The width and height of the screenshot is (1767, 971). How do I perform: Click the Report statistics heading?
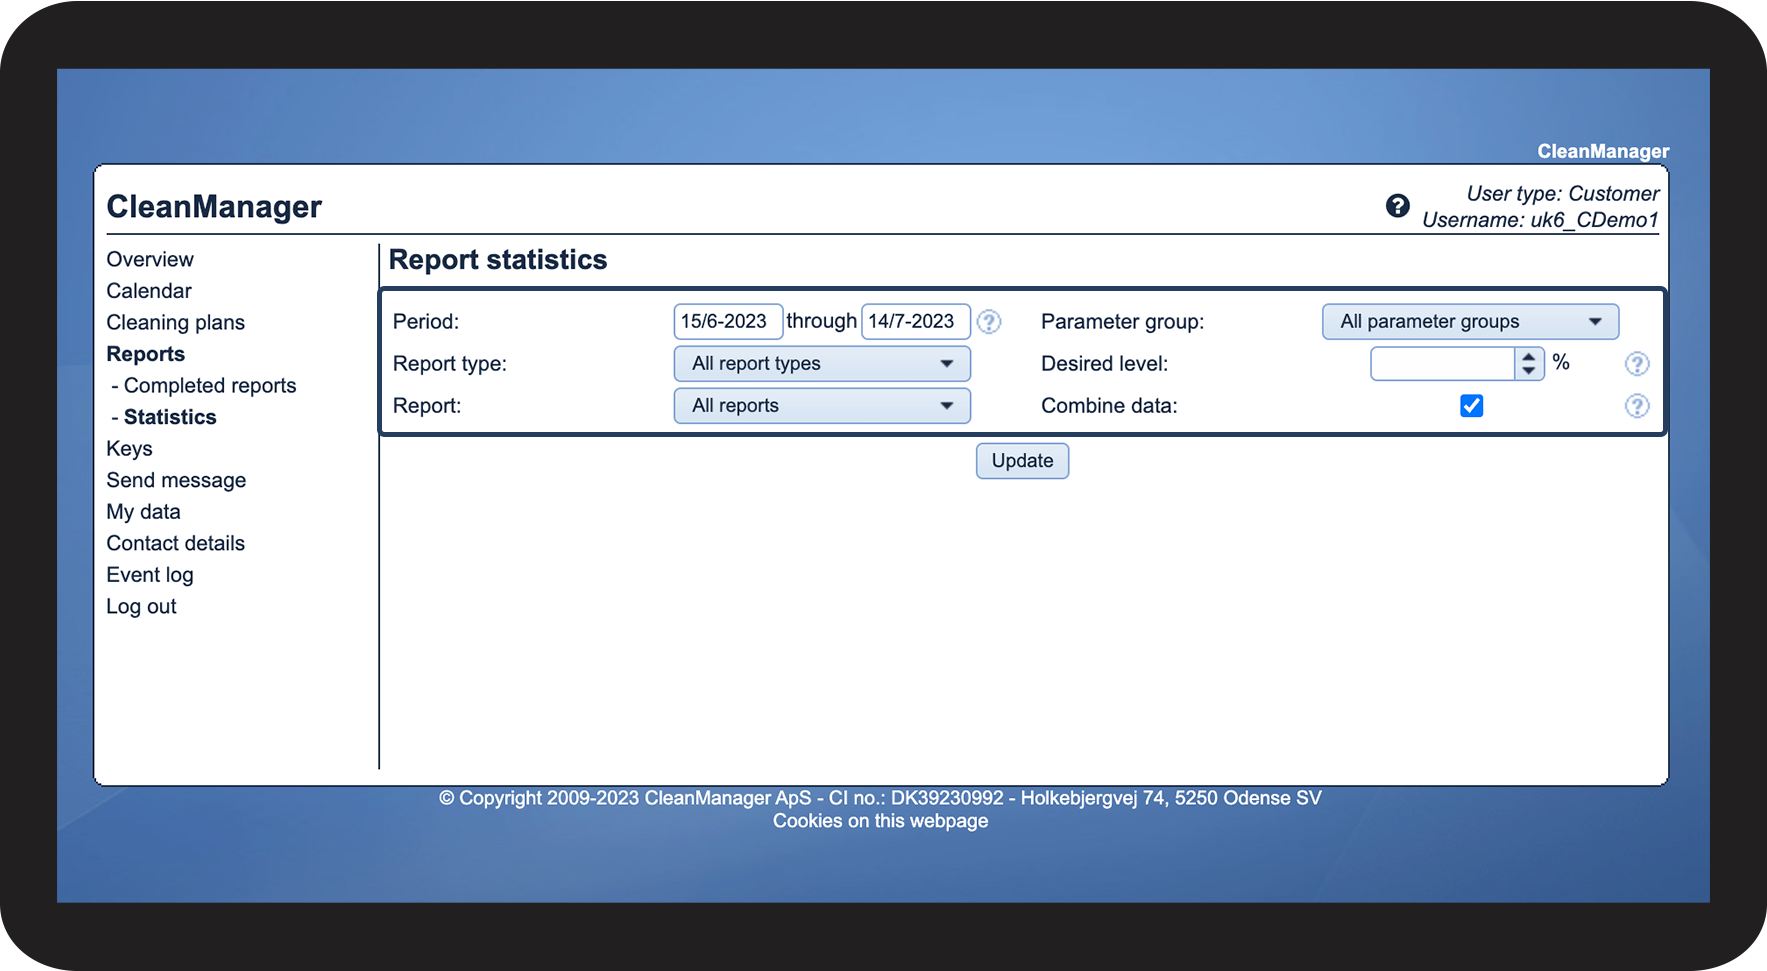pos(498,260)
